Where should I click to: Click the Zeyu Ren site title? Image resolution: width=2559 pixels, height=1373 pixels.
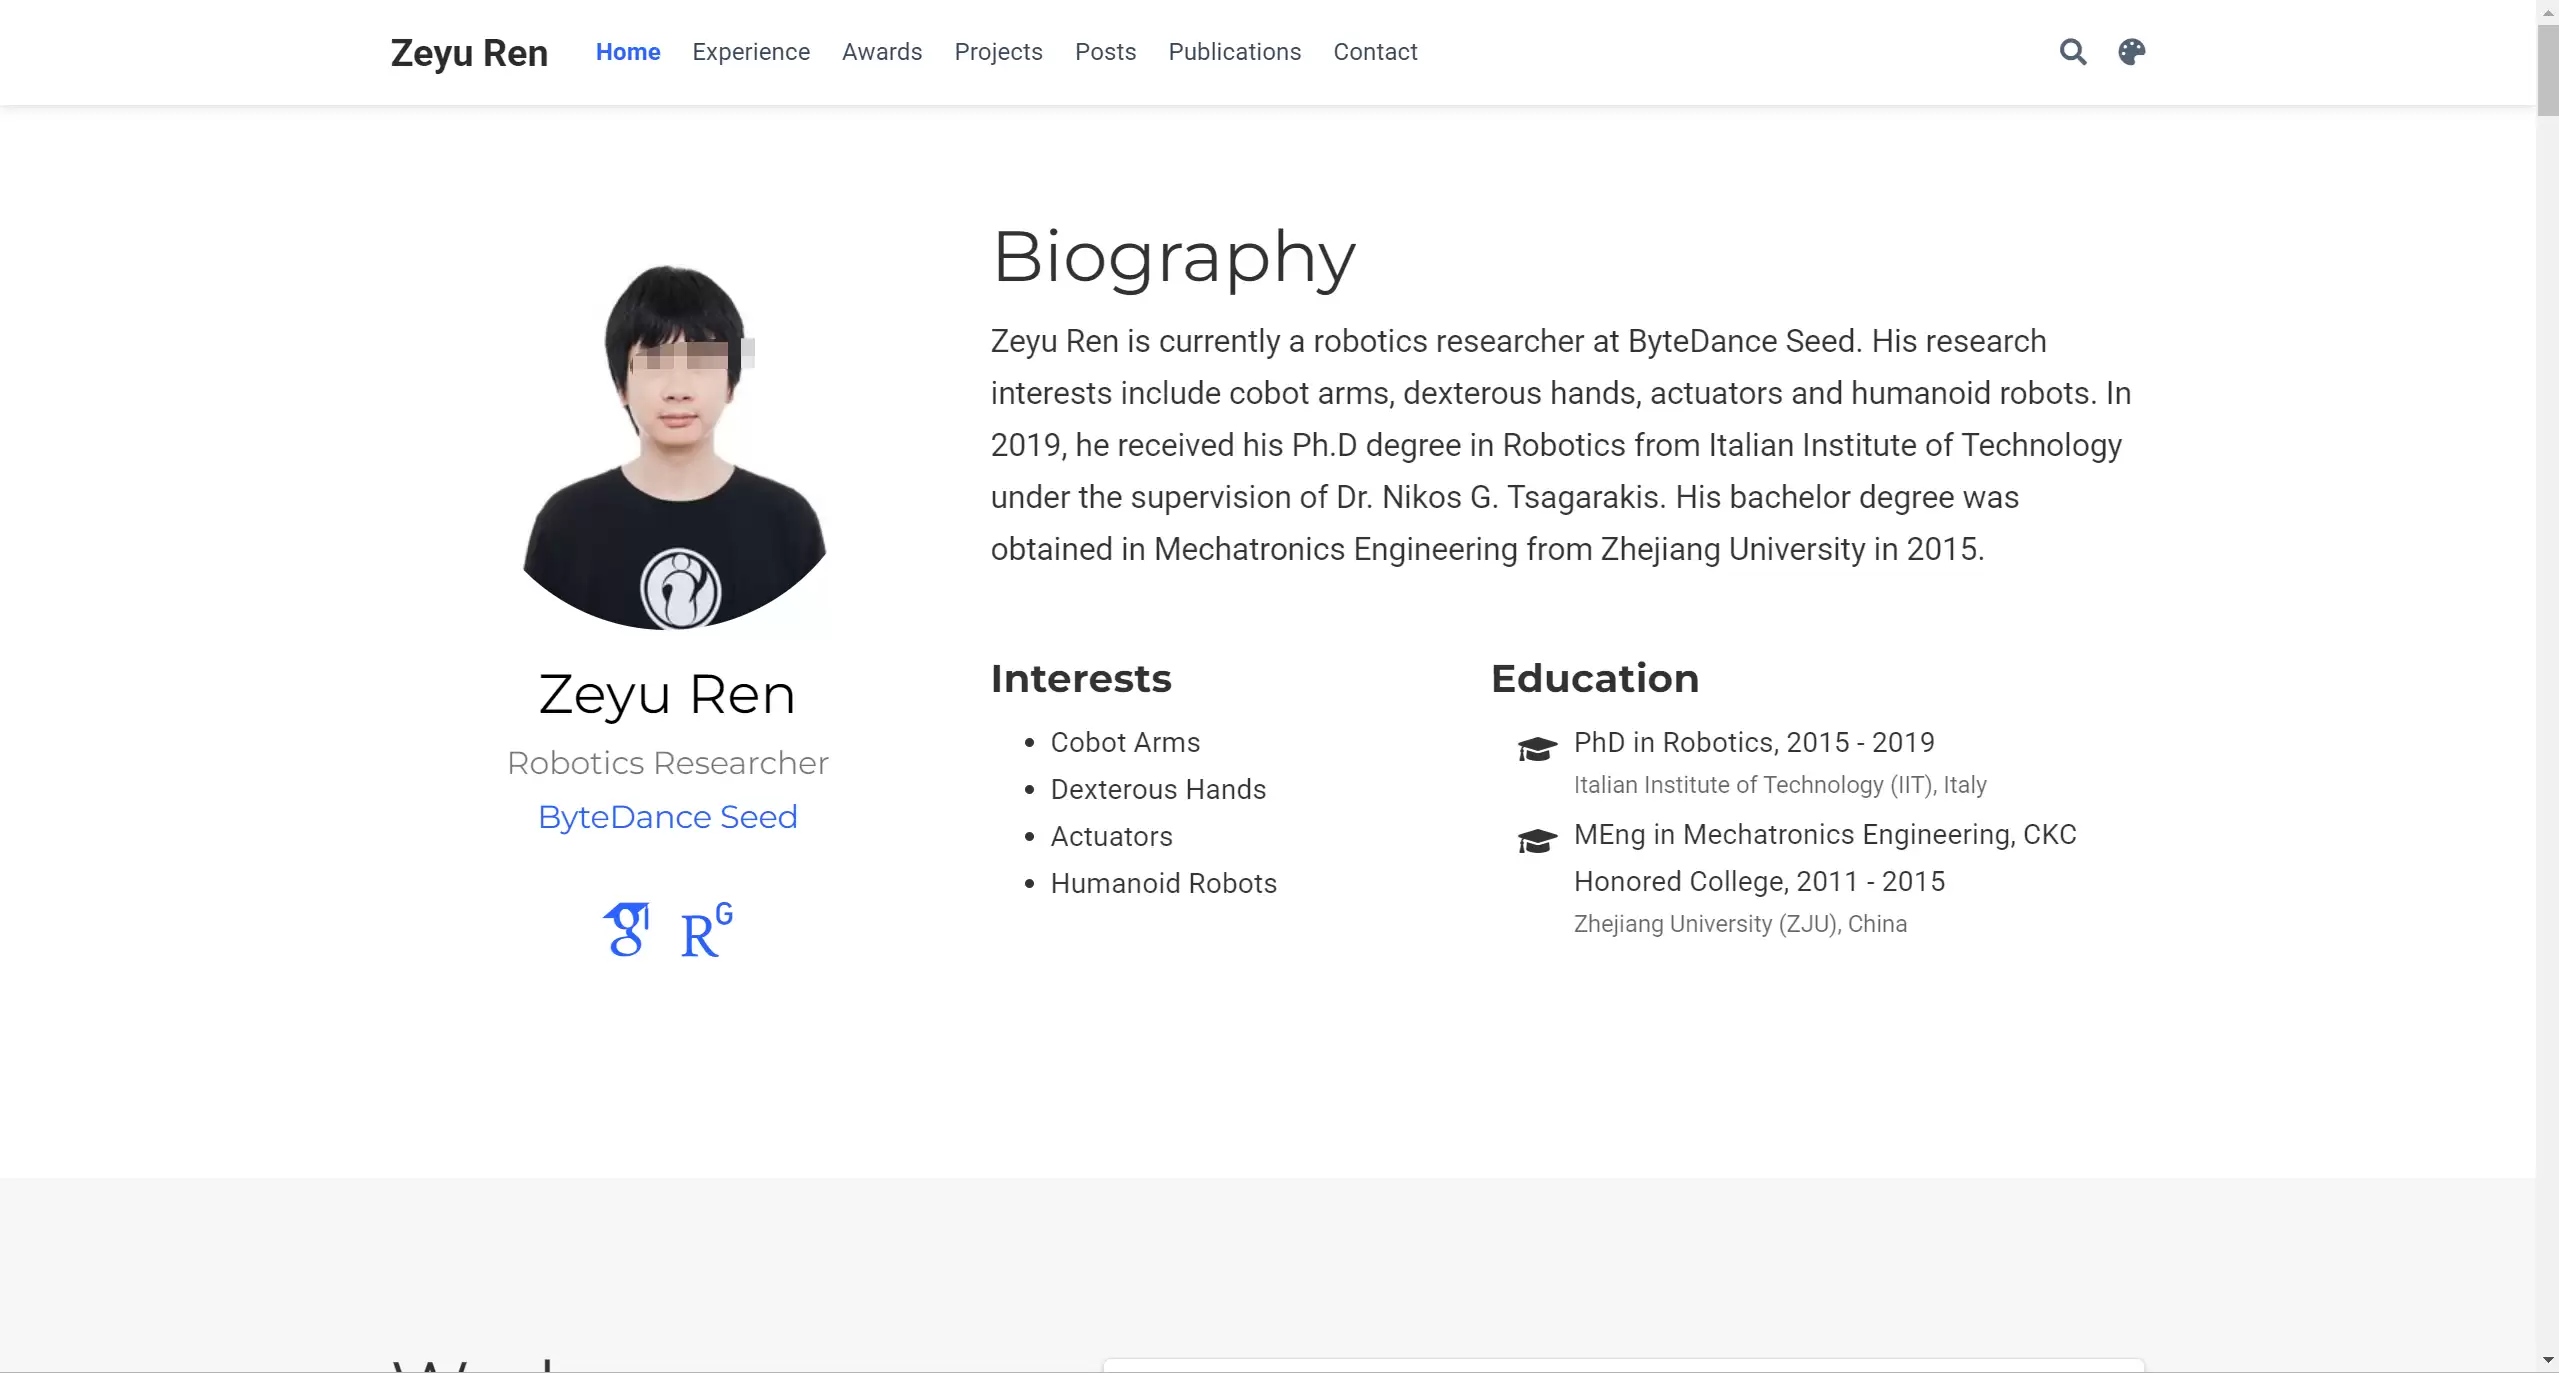[468, 53]
